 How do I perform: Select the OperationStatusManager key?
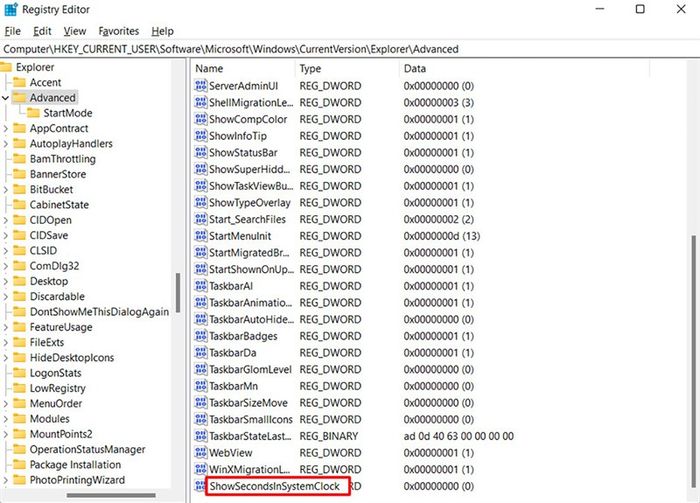[x=87, y=449]
